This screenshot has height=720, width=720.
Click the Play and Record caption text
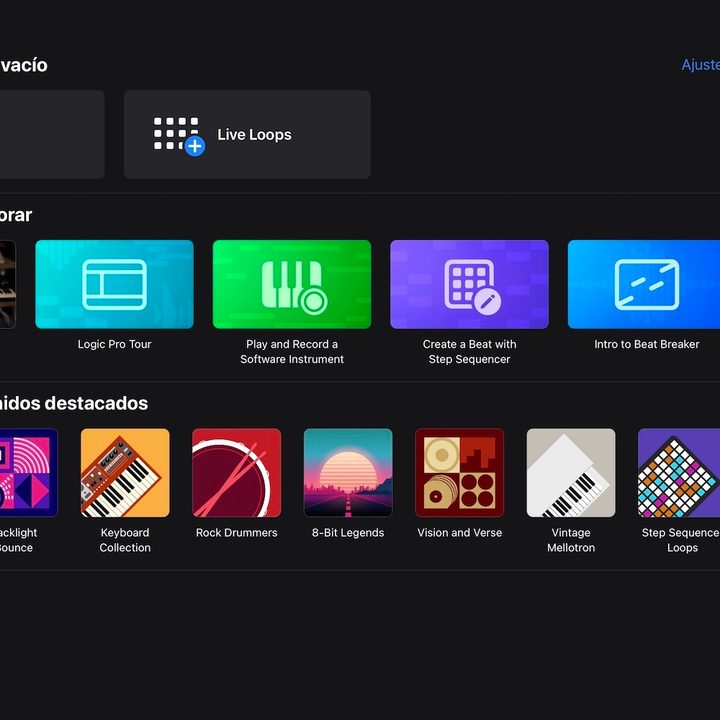tap(292, 351)
